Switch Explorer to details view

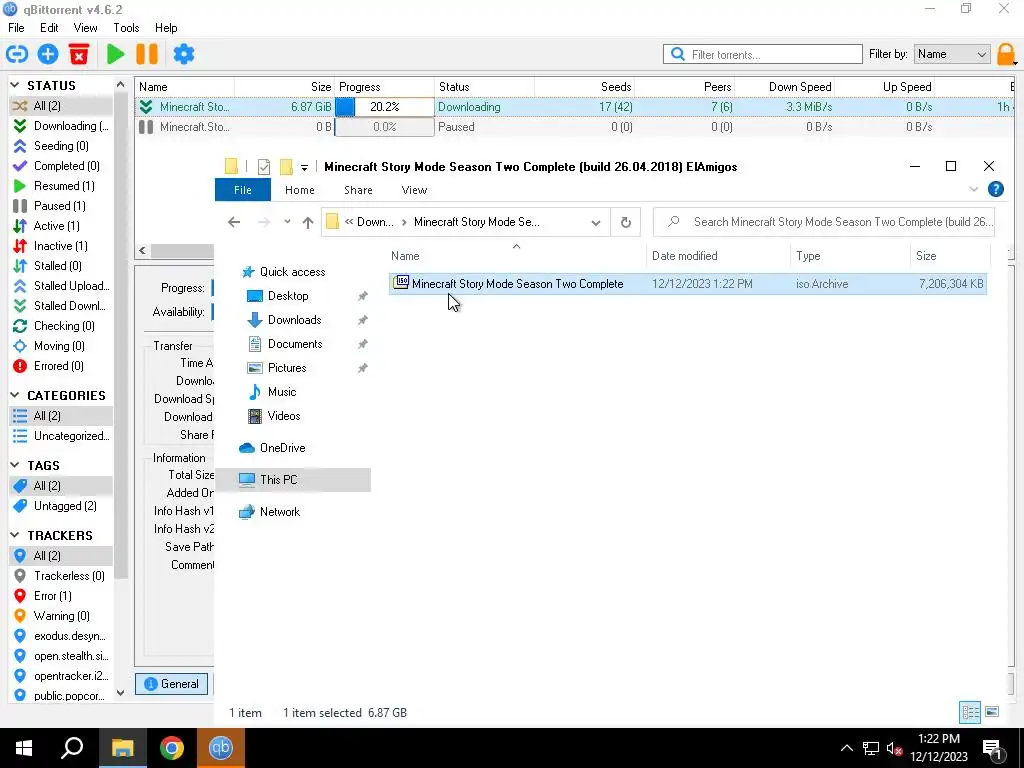coord(970,712)
